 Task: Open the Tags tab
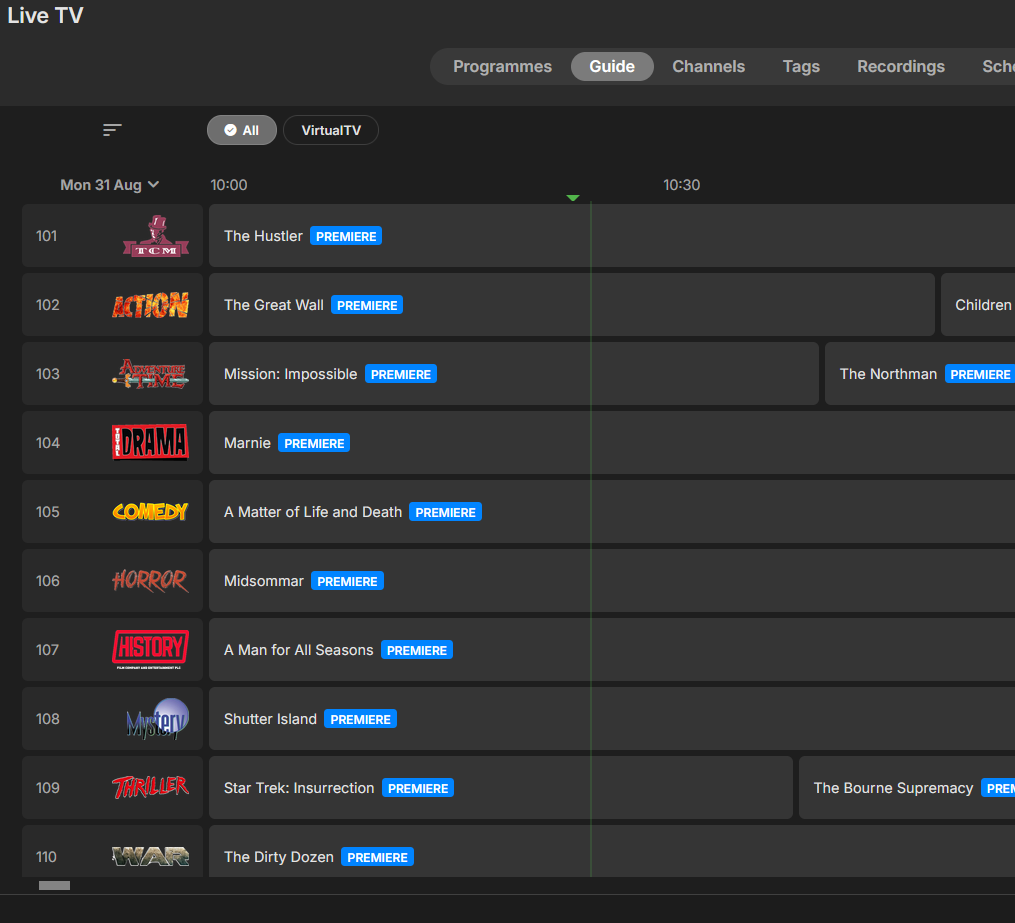pyautogui.click(x=801, y=67)
